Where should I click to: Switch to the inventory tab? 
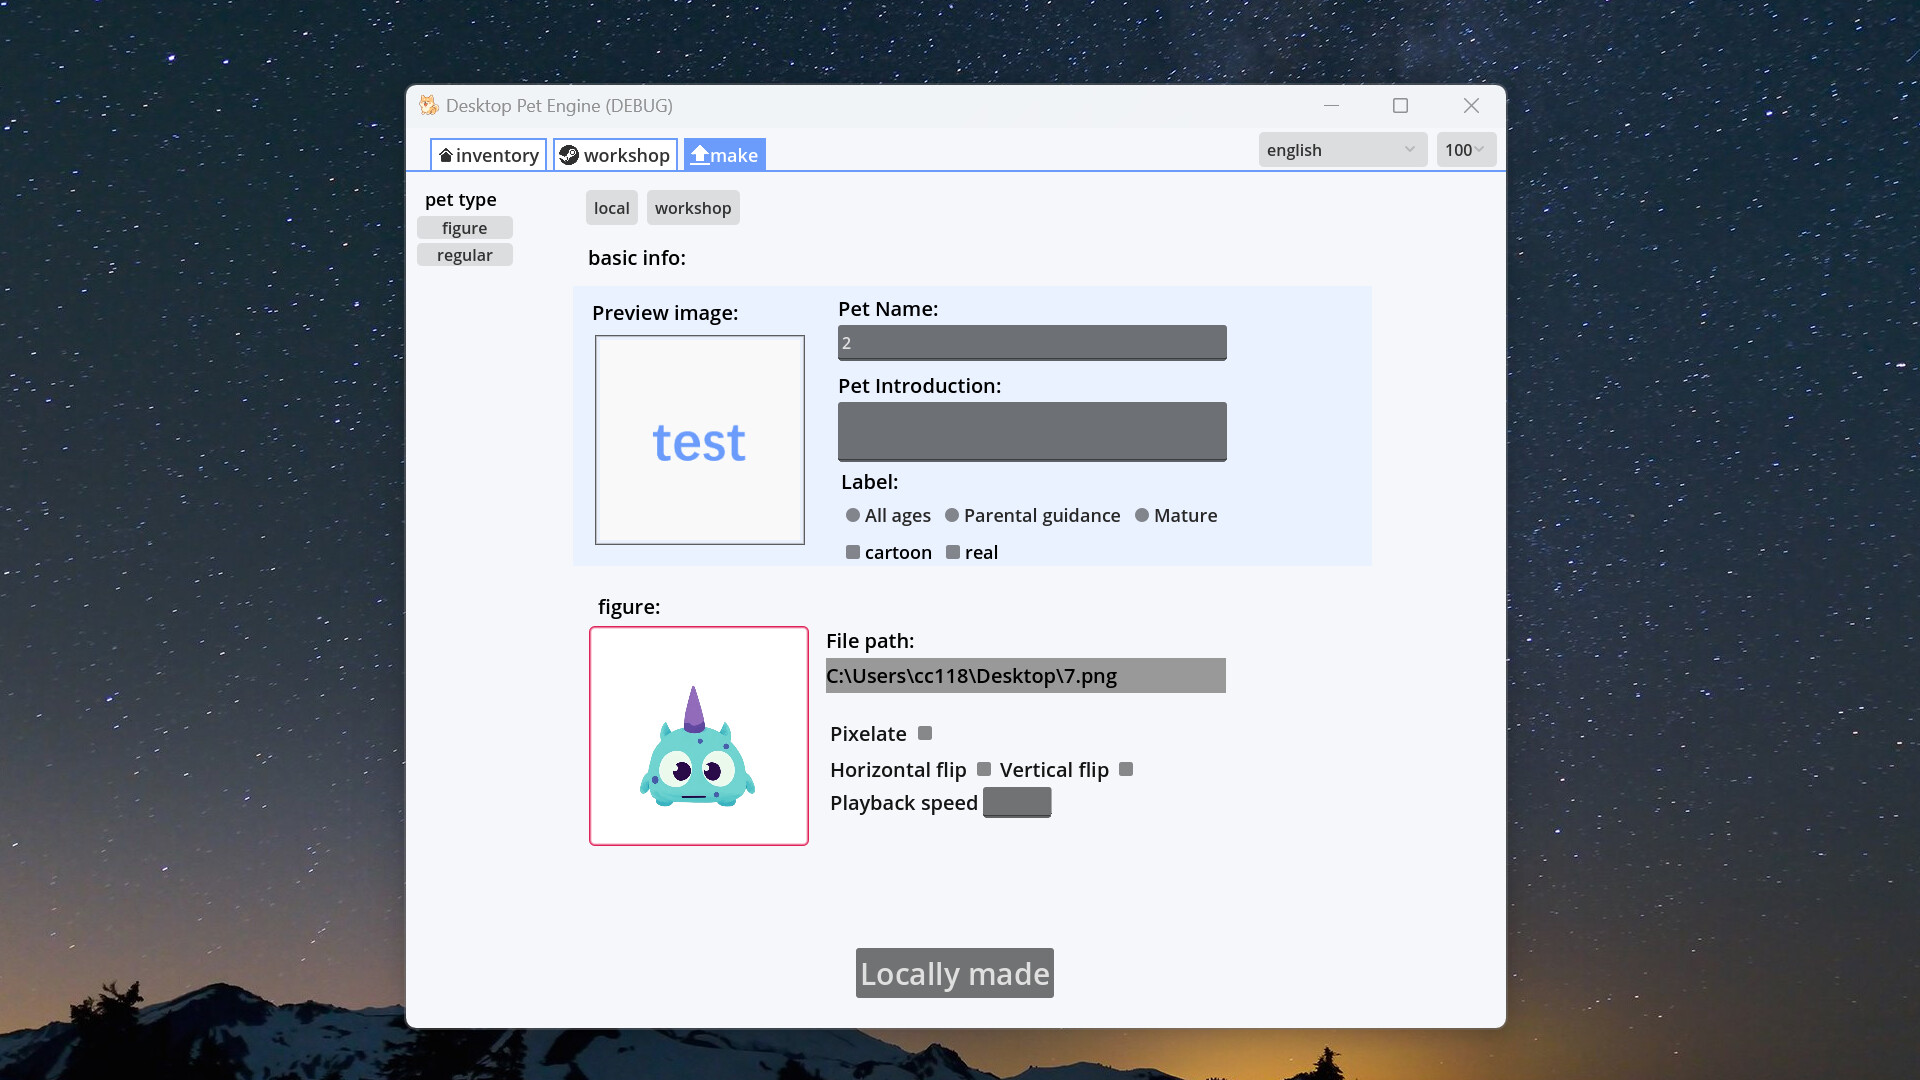tap(487, 155)
